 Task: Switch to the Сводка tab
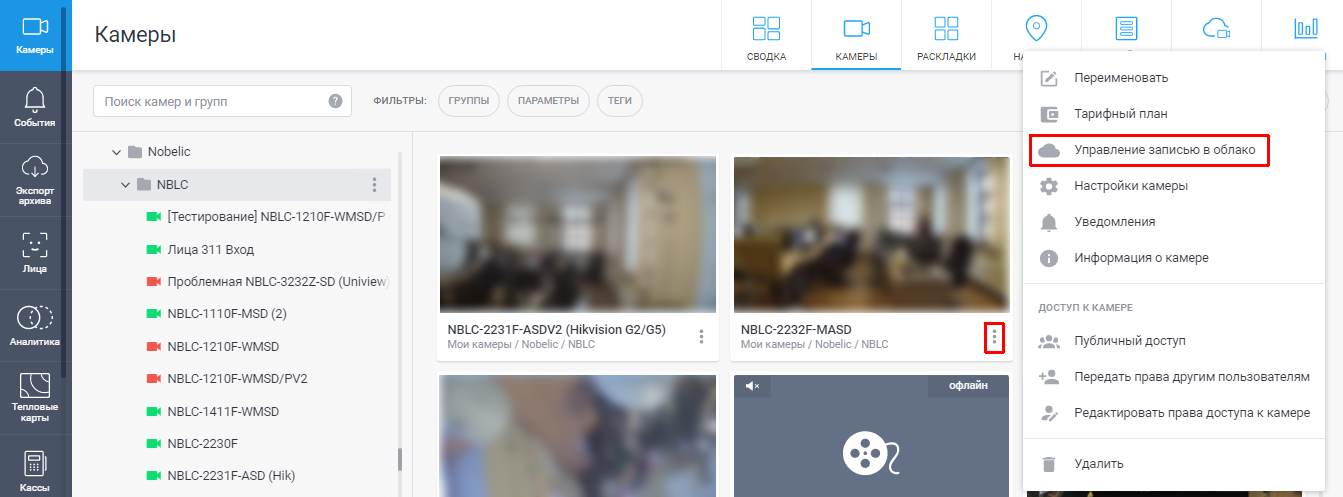[x=766, y=36]
